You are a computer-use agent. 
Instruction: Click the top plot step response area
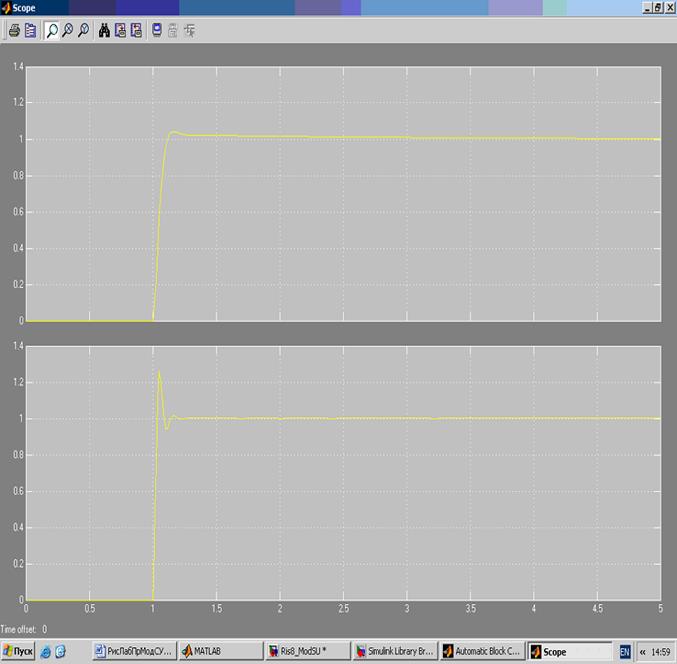[343, 193]
